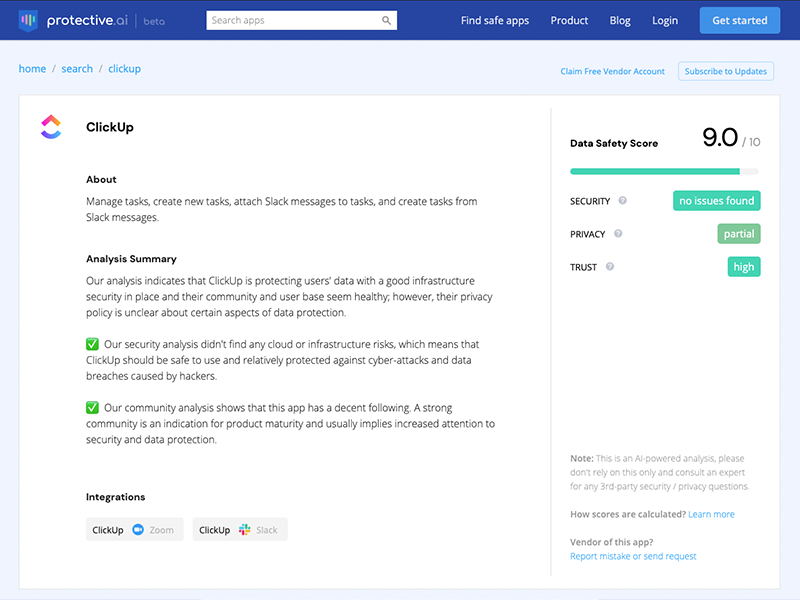Click the 'partial' privacy badge
Screen dimensions: 800x600
[x=739, y=234]
